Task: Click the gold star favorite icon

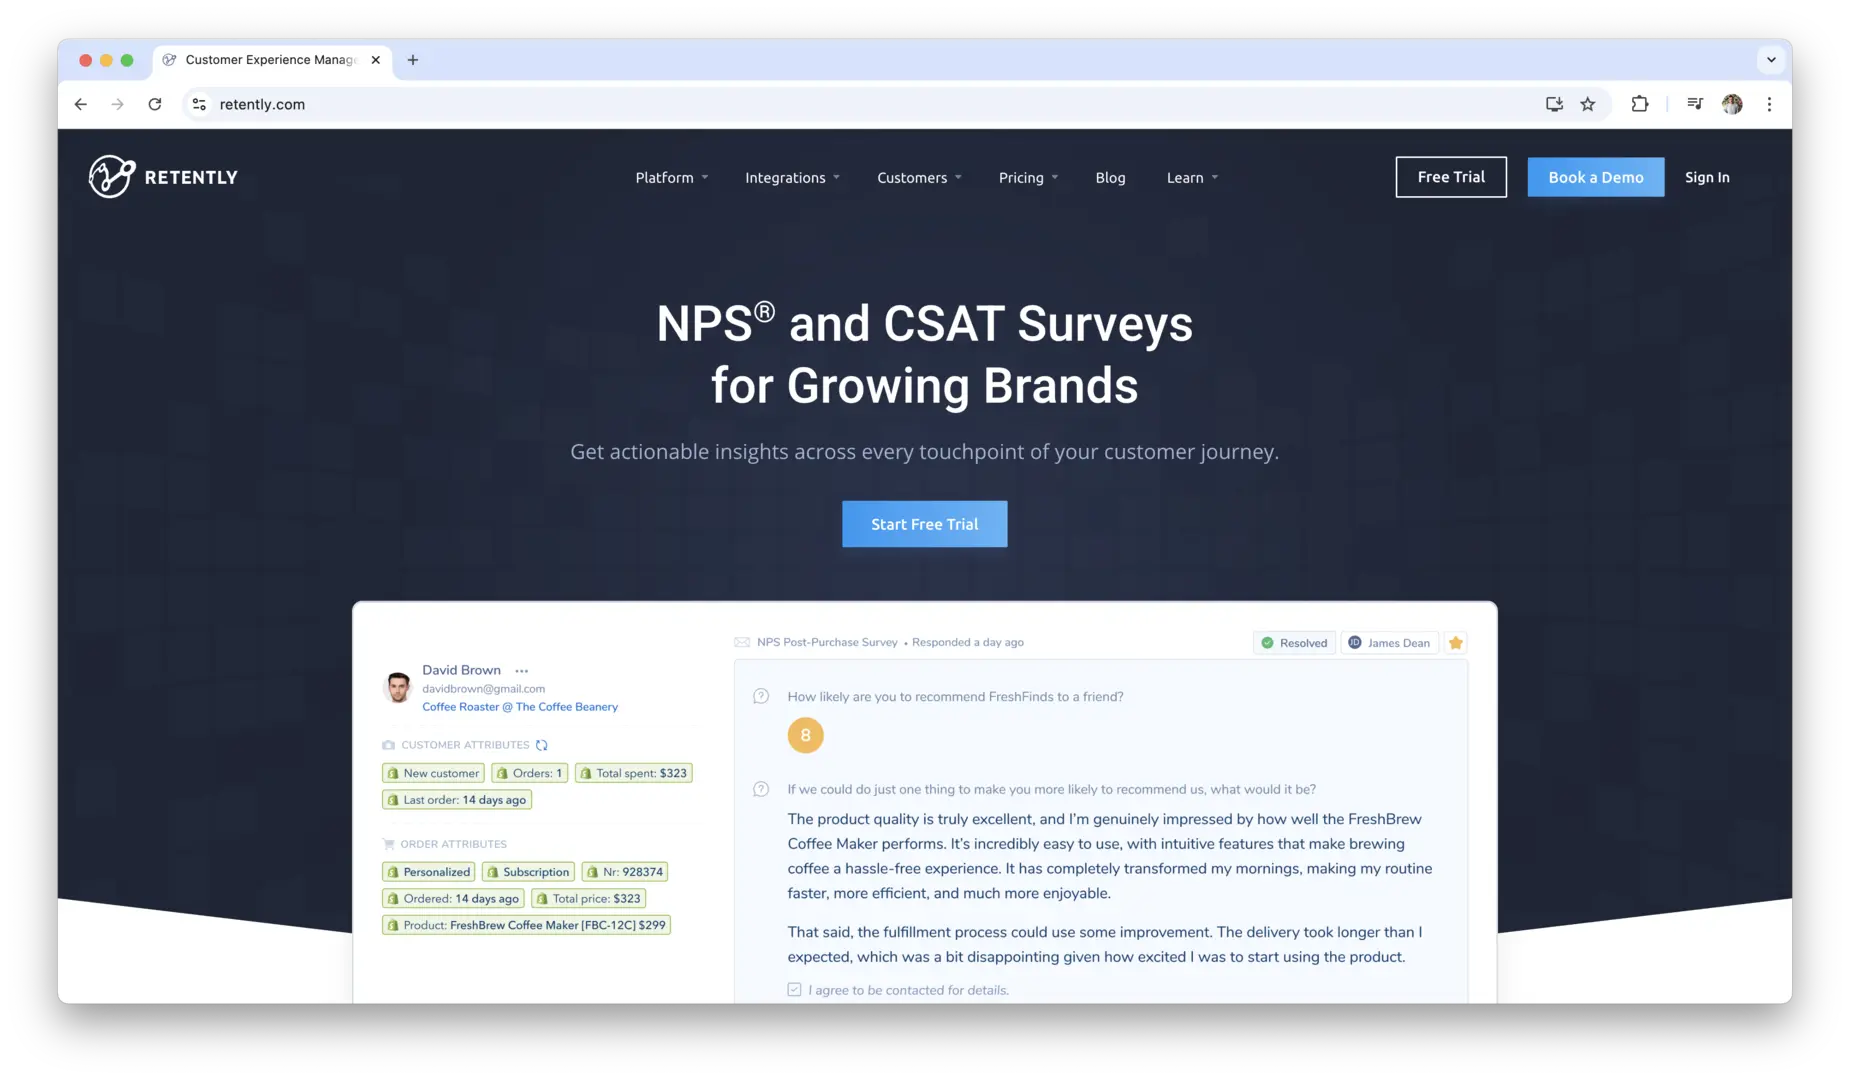Action: click(x=1455, y=643)
